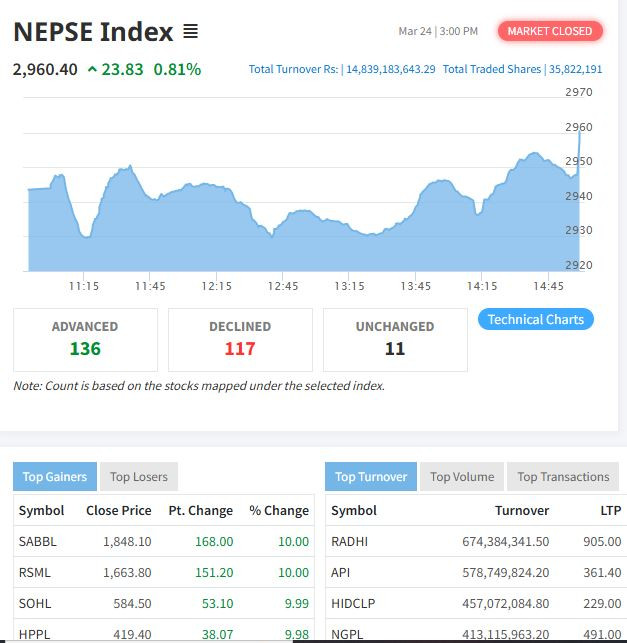Viewport: 627px width, 643px height.
Task: Click the ADVANCED count card
Action: [x=85, y=339]
